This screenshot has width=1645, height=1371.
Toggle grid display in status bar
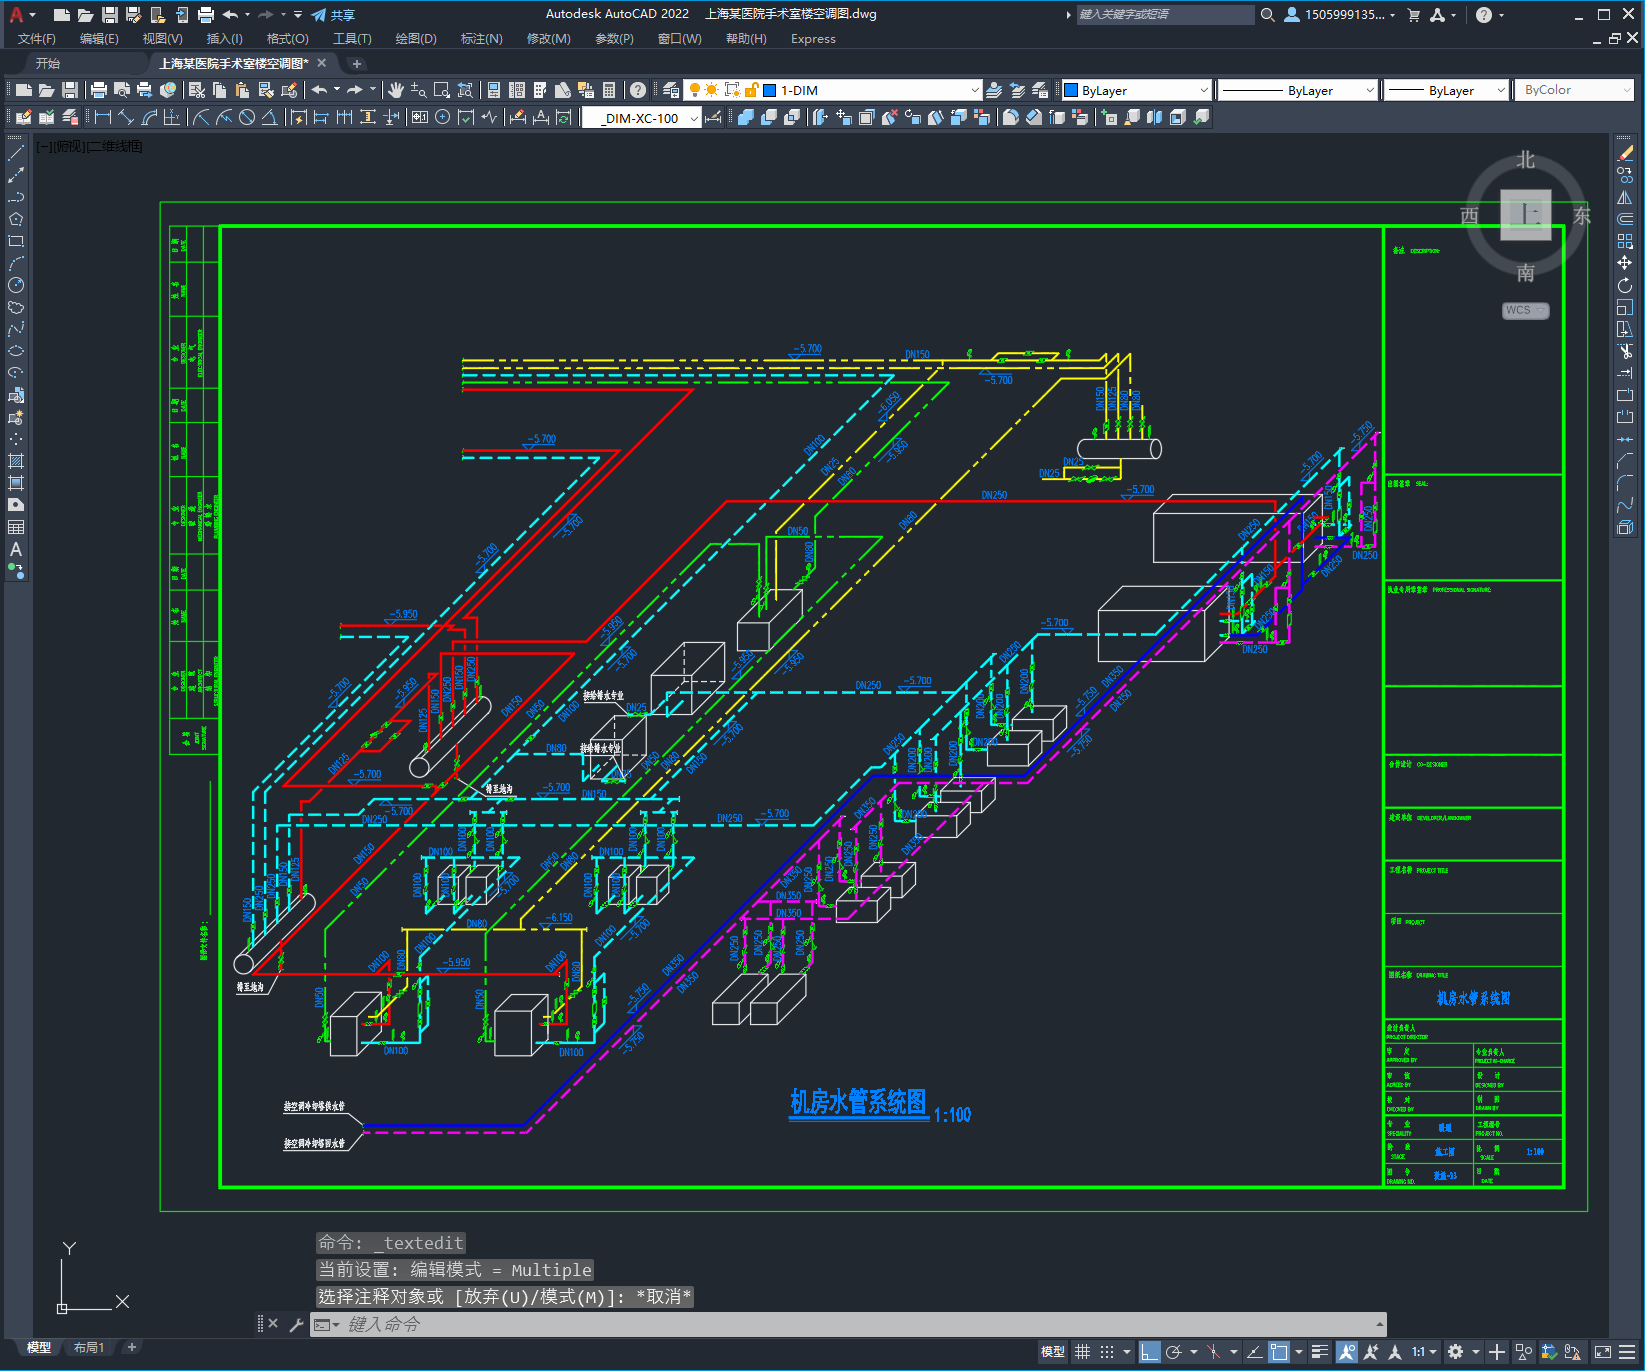click(1083, 1352)
